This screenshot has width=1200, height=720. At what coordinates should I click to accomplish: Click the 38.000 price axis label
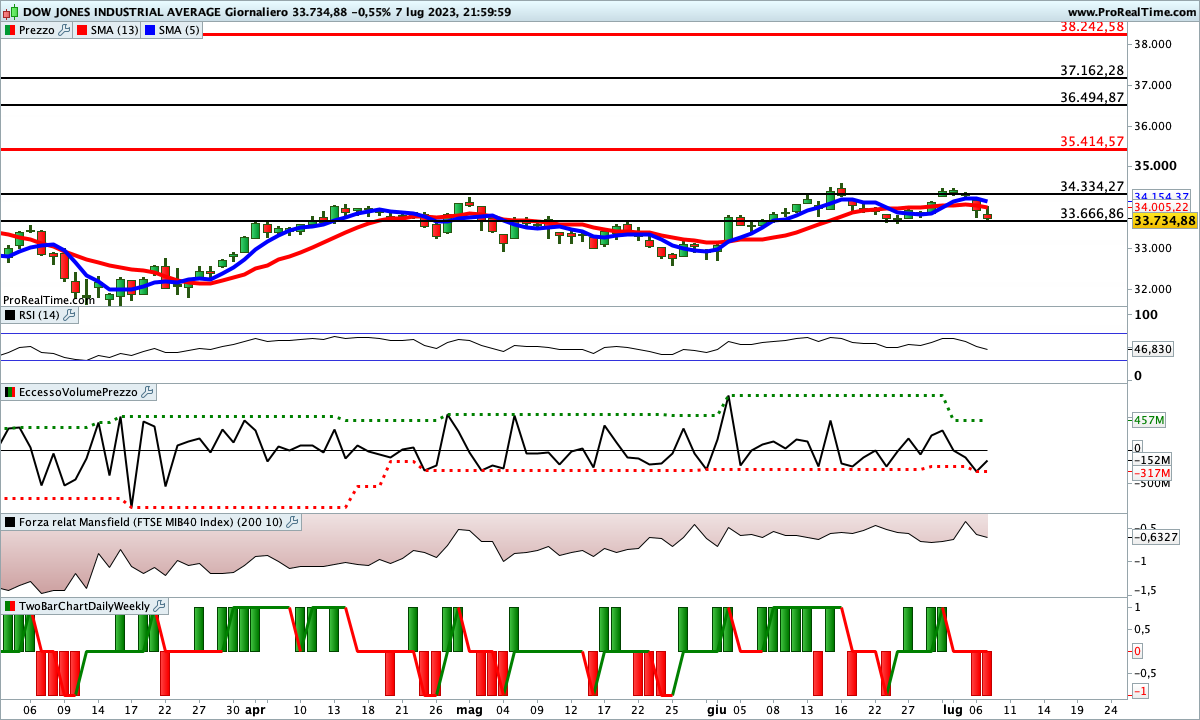coord(1153,44)
